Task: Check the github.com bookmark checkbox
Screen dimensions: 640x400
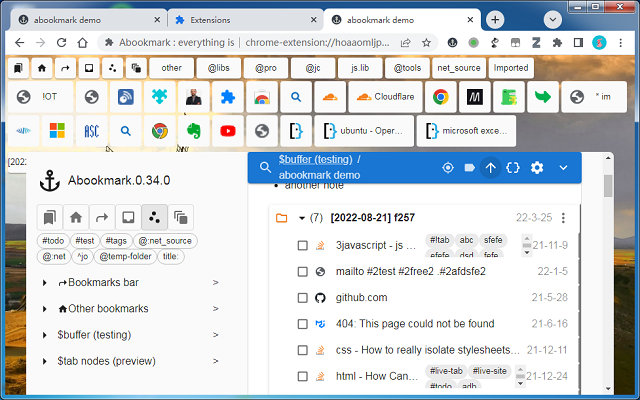Action: [302, 298]
